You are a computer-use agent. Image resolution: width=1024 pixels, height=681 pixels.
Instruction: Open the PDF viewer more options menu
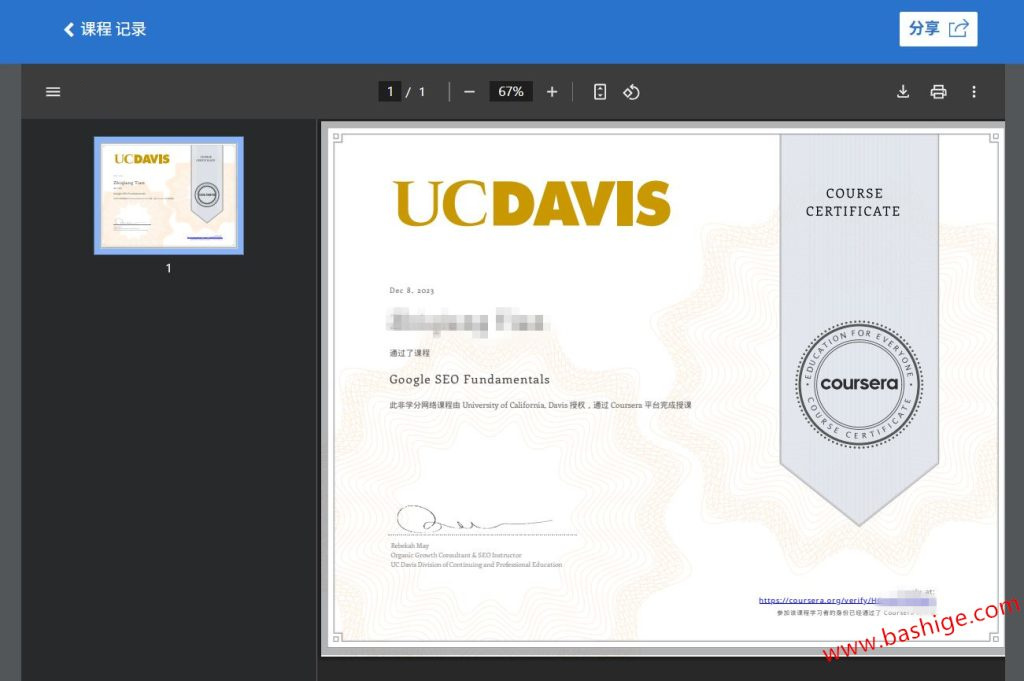pos(974,92)
